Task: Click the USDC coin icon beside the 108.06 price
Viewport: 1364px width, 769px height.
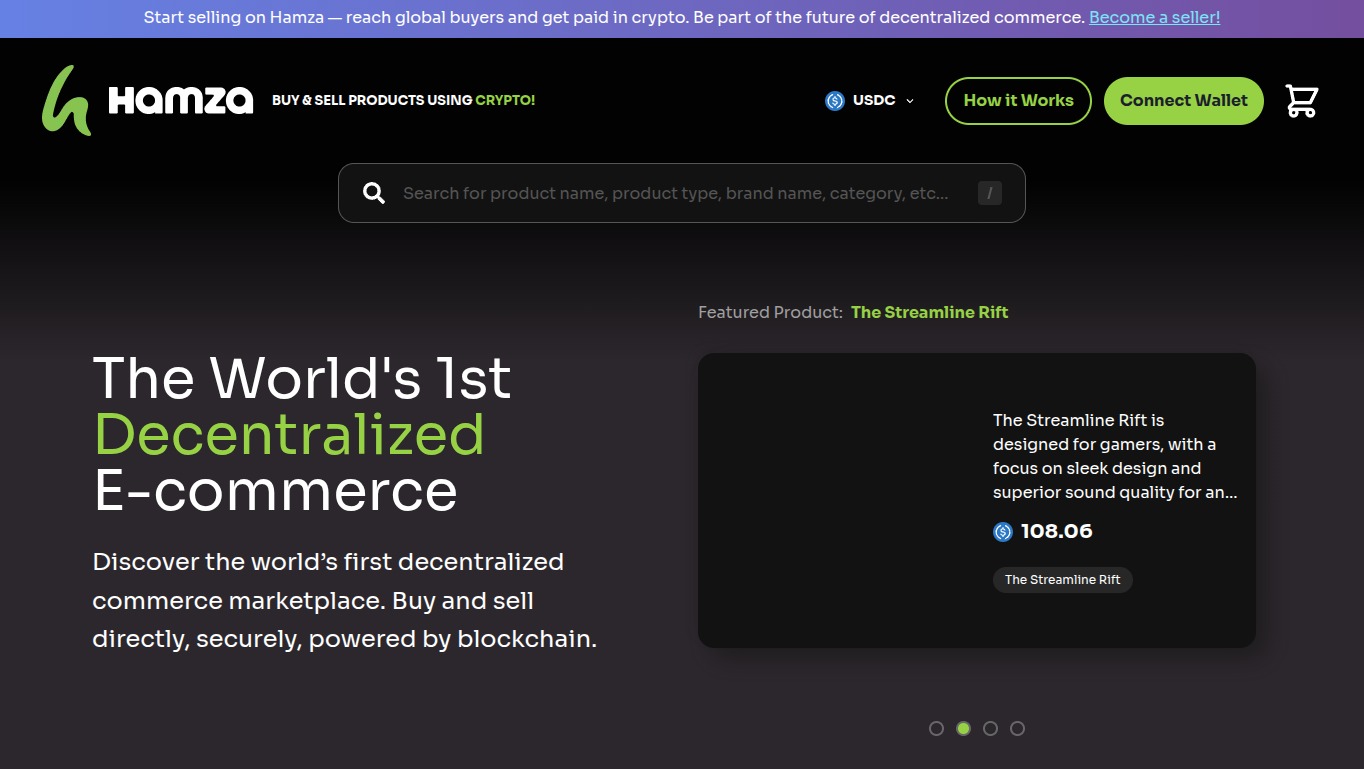Action: tap(1002, 531)
